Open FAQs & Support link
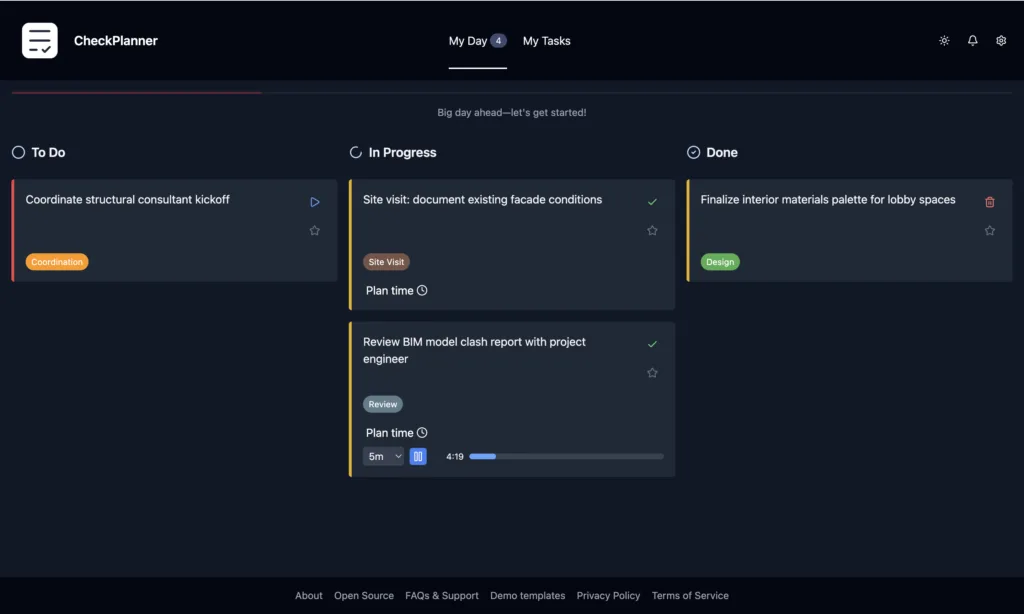1024x614 pixels. tap(442, 596)
